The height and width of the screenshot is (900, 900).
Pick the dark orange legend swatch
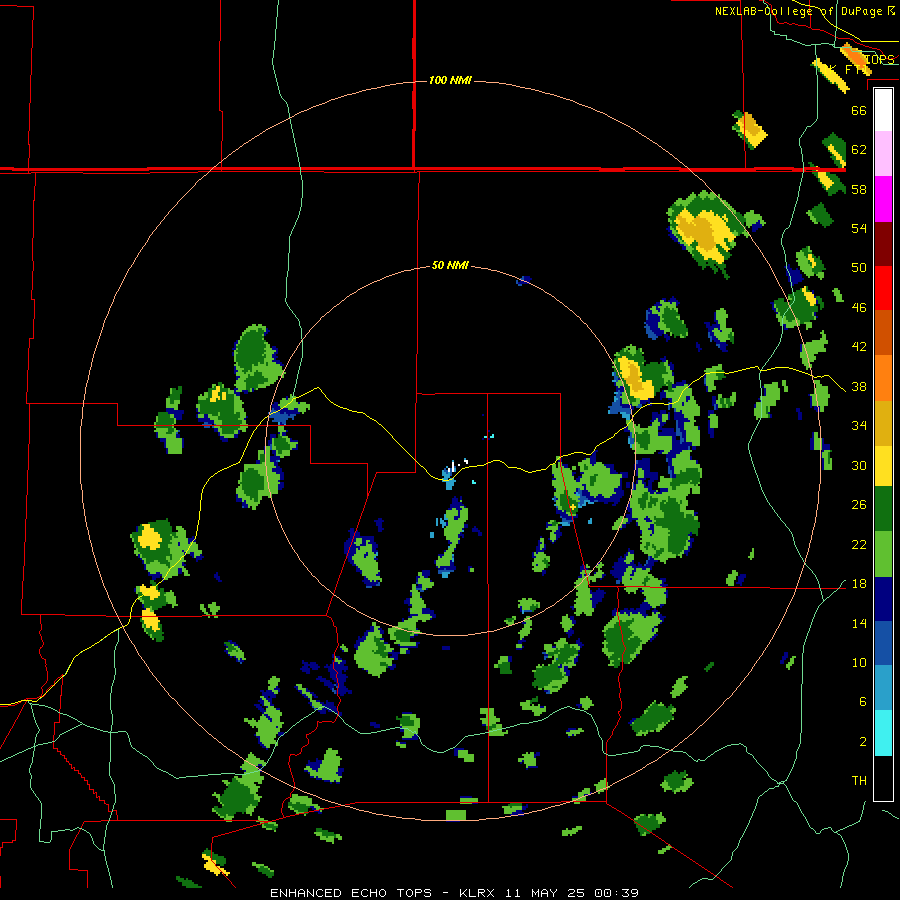(x=883, y=333)
